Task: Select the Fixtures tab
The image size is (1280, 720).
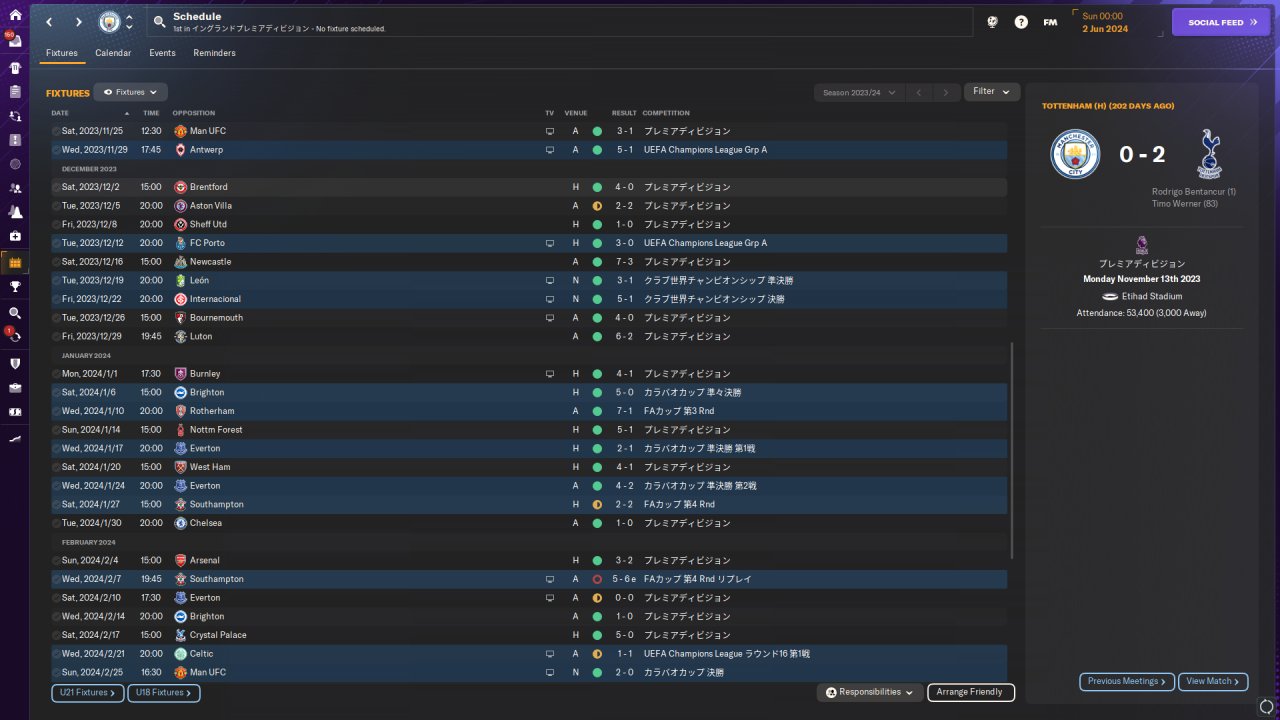Action: tap(62, 53)
